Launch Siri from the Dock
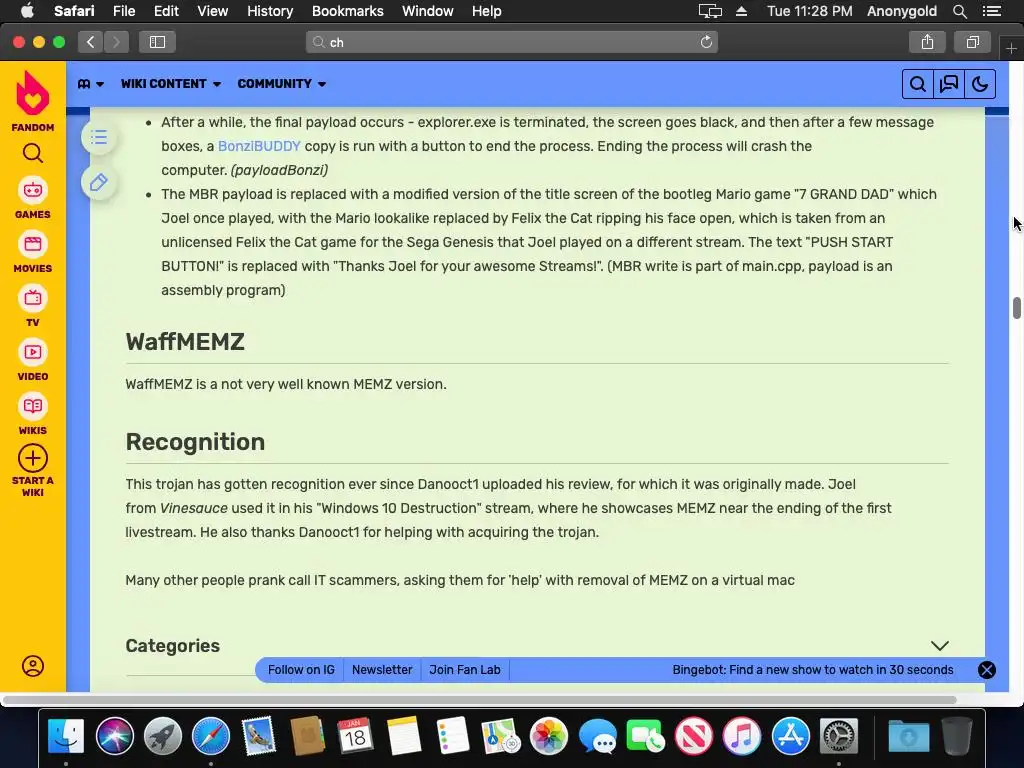Image resolution: width=1024 pixels, height=768 pixels. point(114,735)
